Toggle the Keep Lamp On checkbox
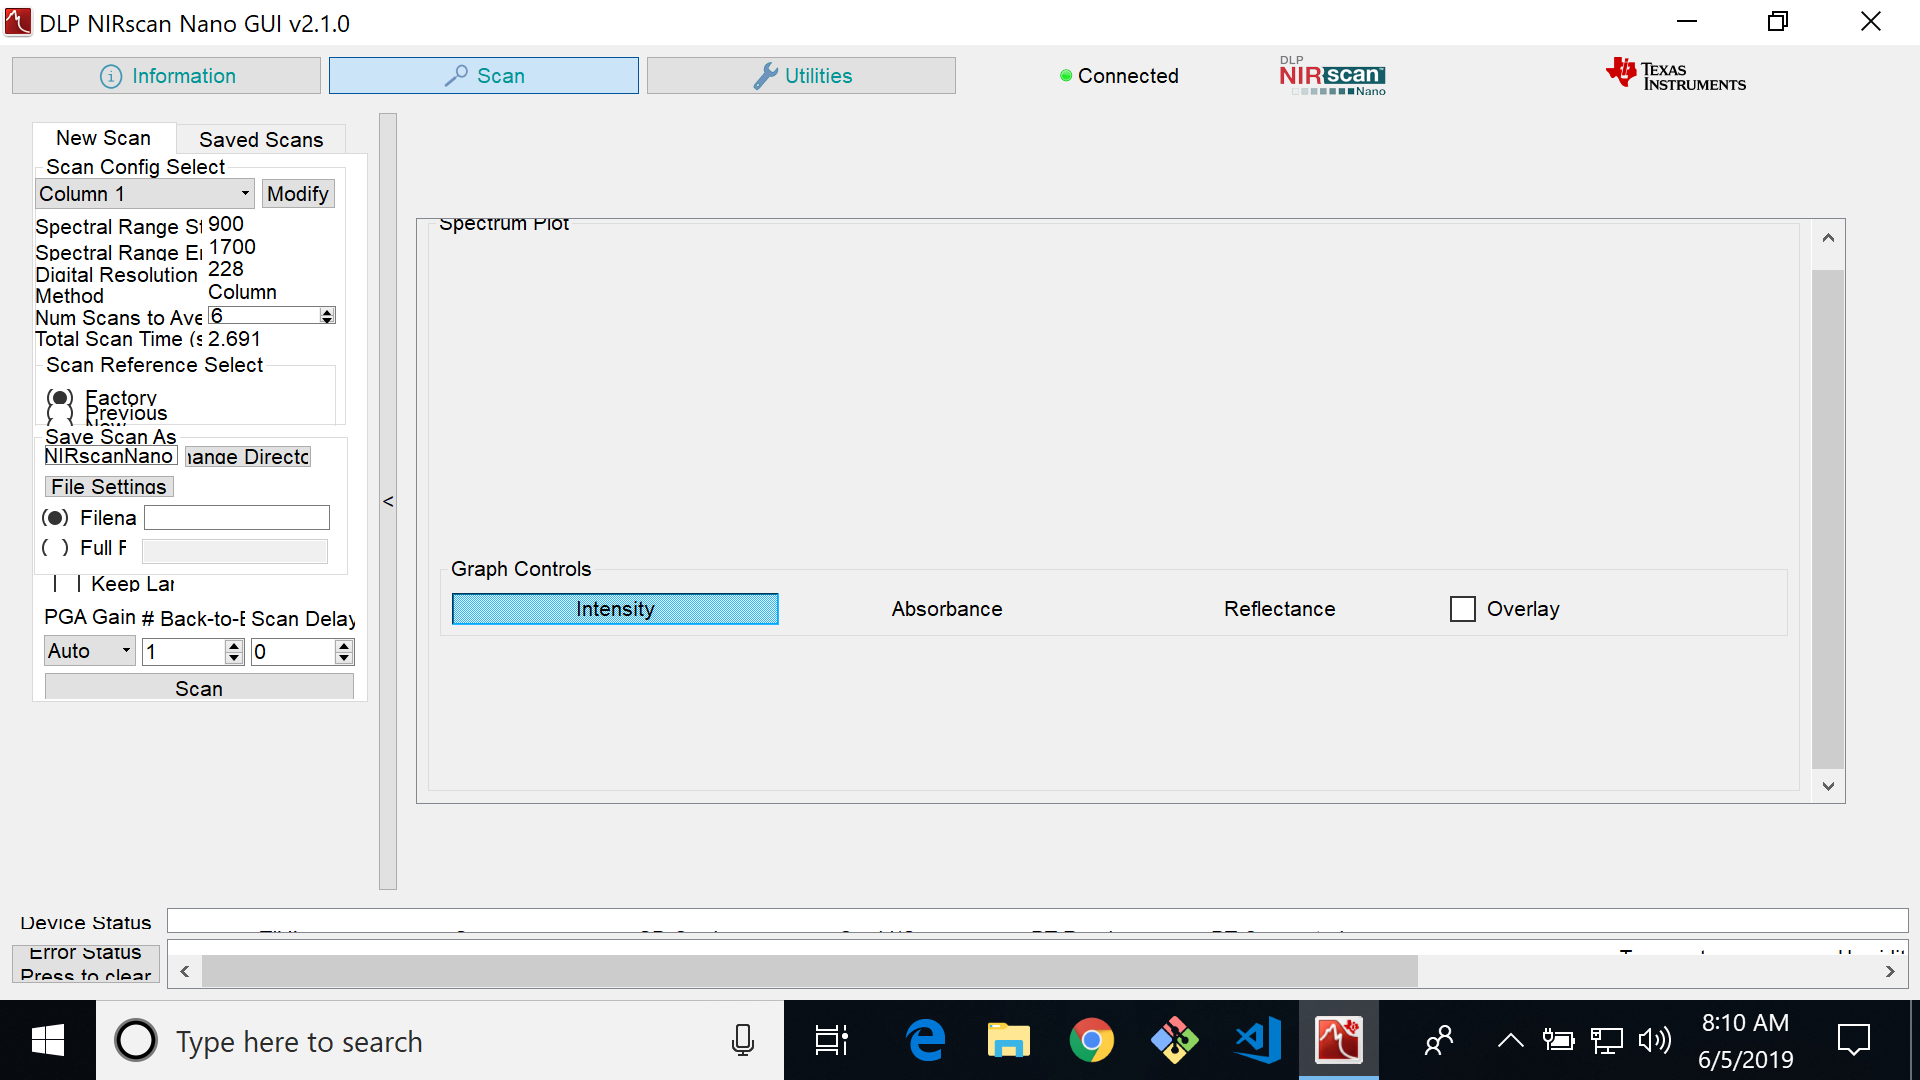Image resolution: width=1920 pixels, height=1080 pixels. pyautogui.click(x=67, y=584)
